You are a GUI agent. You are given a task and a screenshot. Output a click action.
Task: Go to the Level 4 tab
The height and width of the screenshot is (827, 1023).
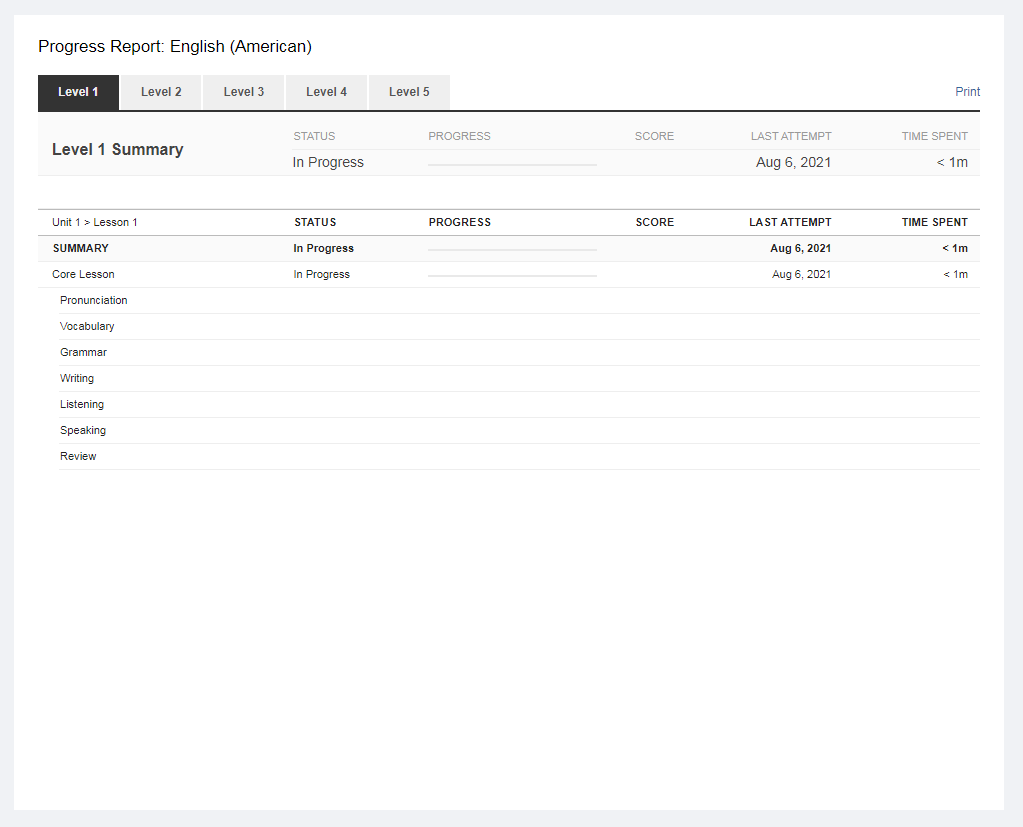click(x=327, y=92)
